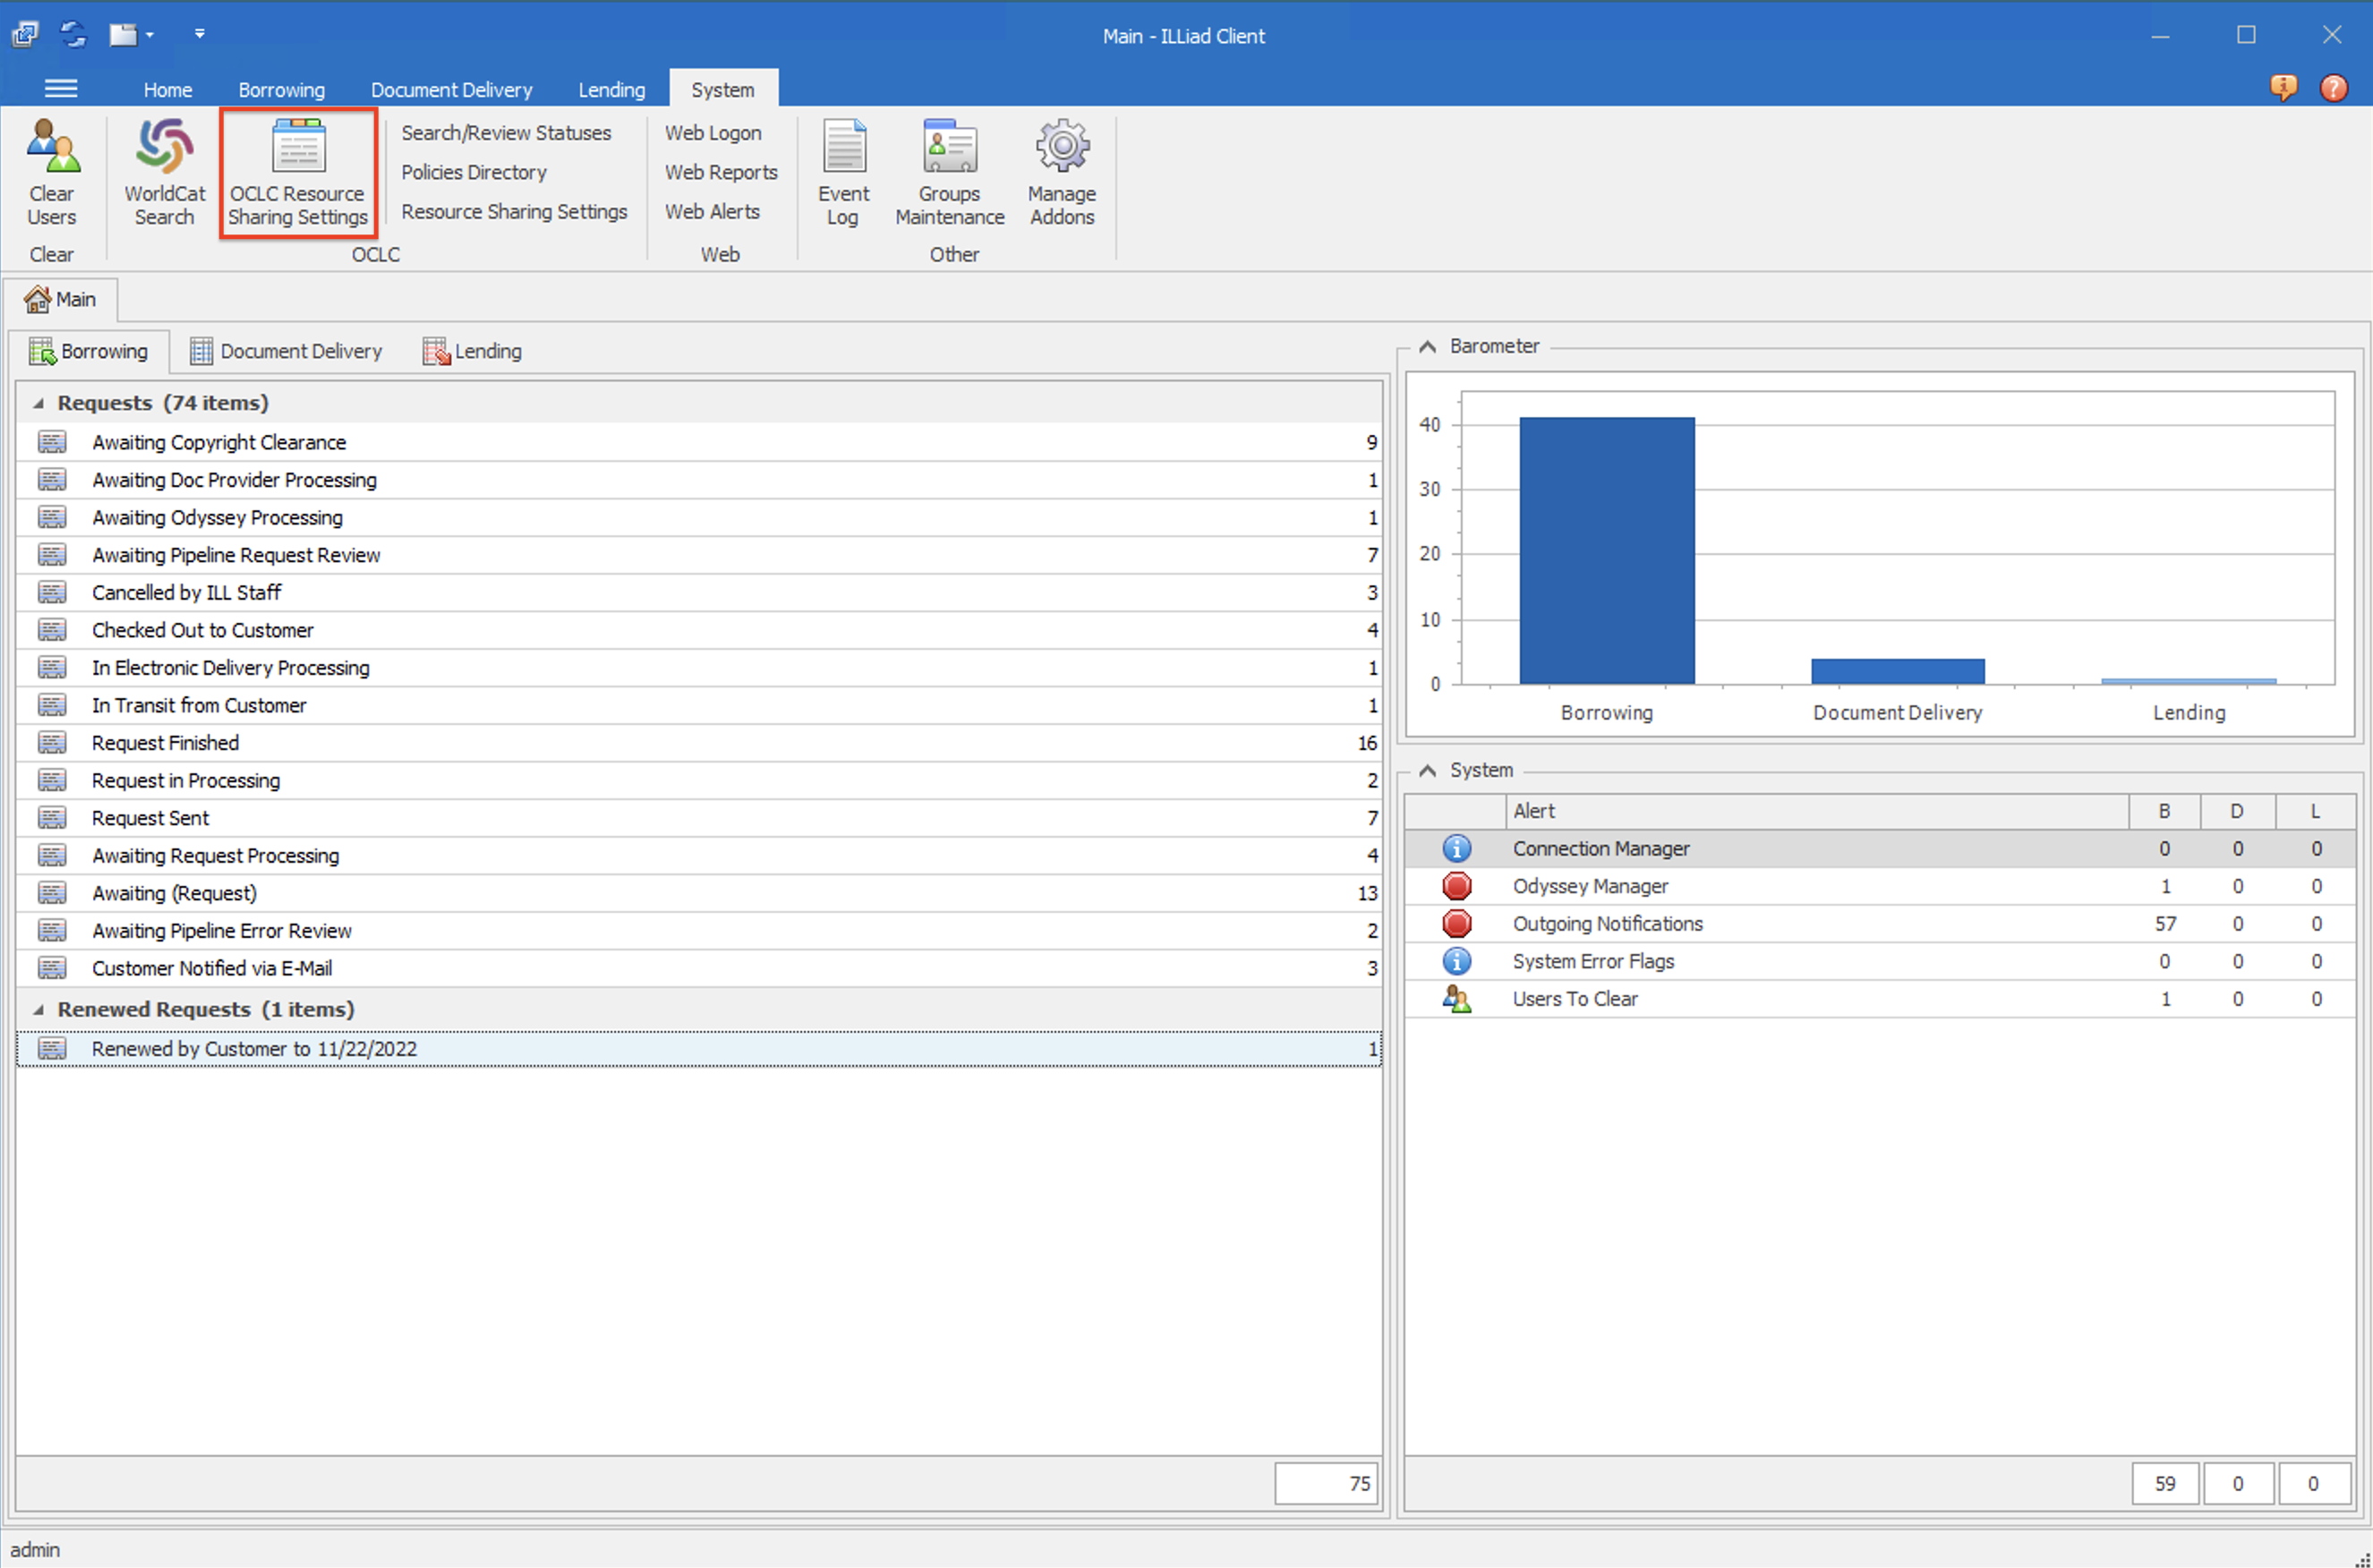
Task: Click the about exclamation icon
Action: coord(2284,88)
